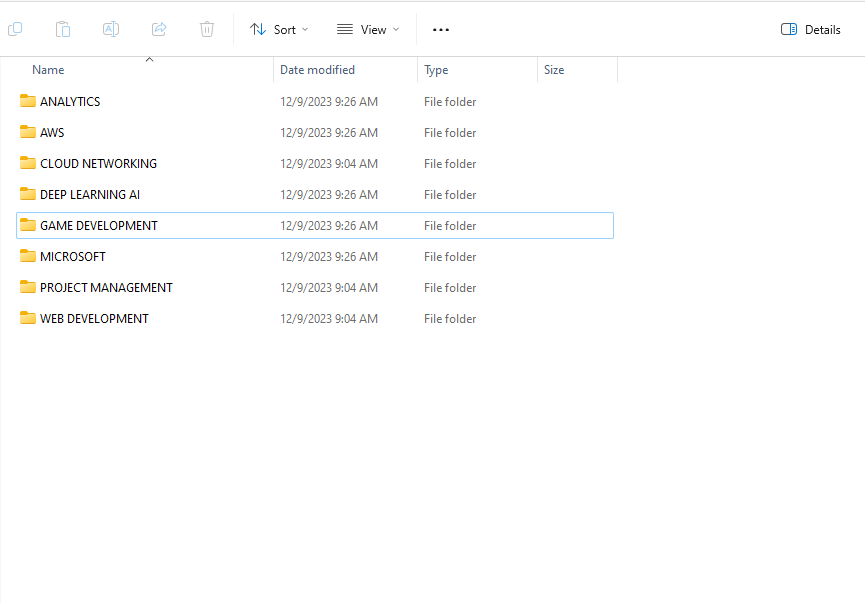The width and height of the screenshot is (865, 604).
Task: Sort by the Size column header
Action: click(554, 70)
